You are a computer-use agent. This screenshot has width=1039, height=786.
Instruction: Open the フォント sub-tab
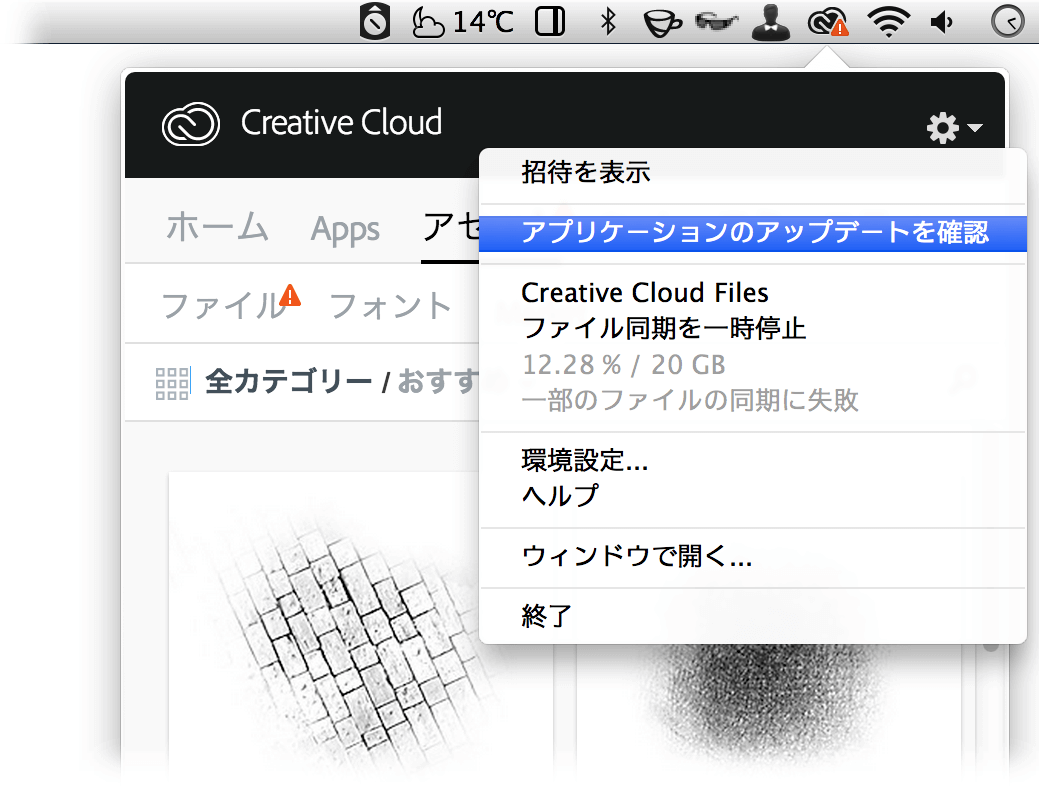point(390,306)
